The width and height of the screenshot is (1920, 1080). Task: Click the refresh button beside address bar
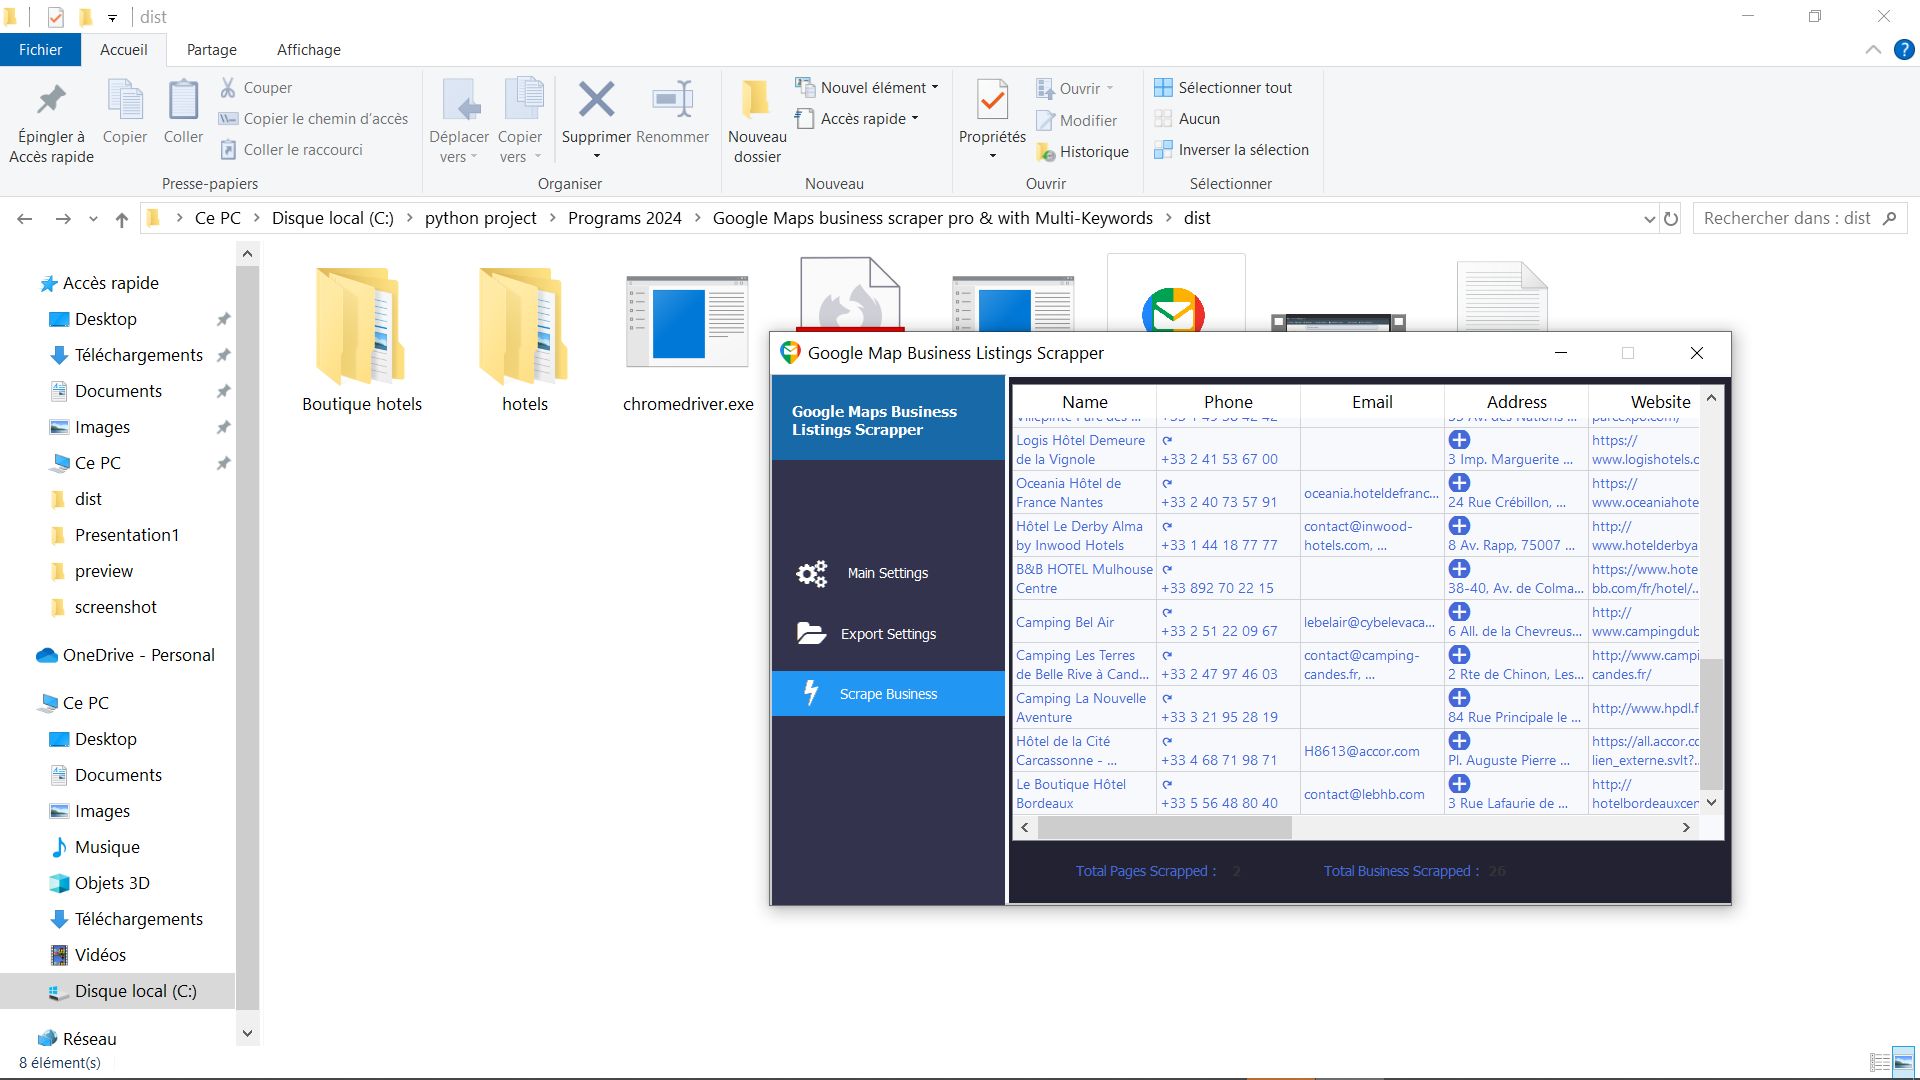(x=1671, y=218)
